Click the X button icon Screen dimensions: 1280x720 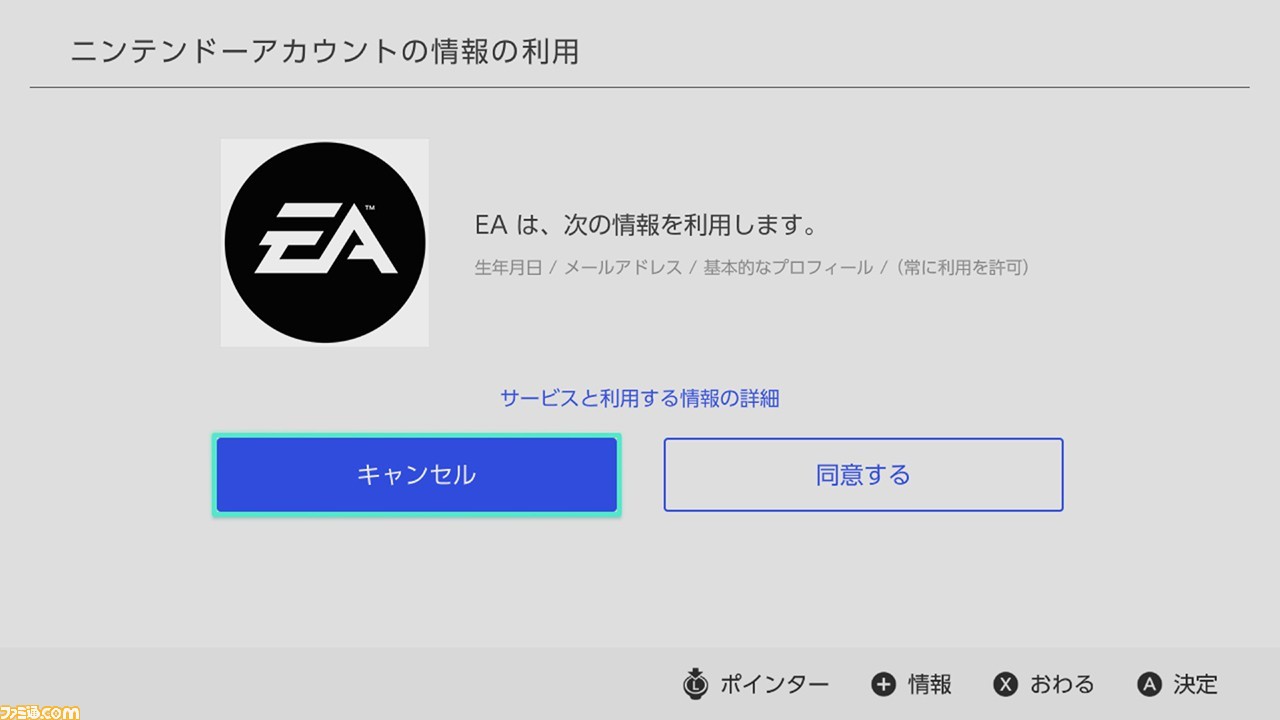1005,684
